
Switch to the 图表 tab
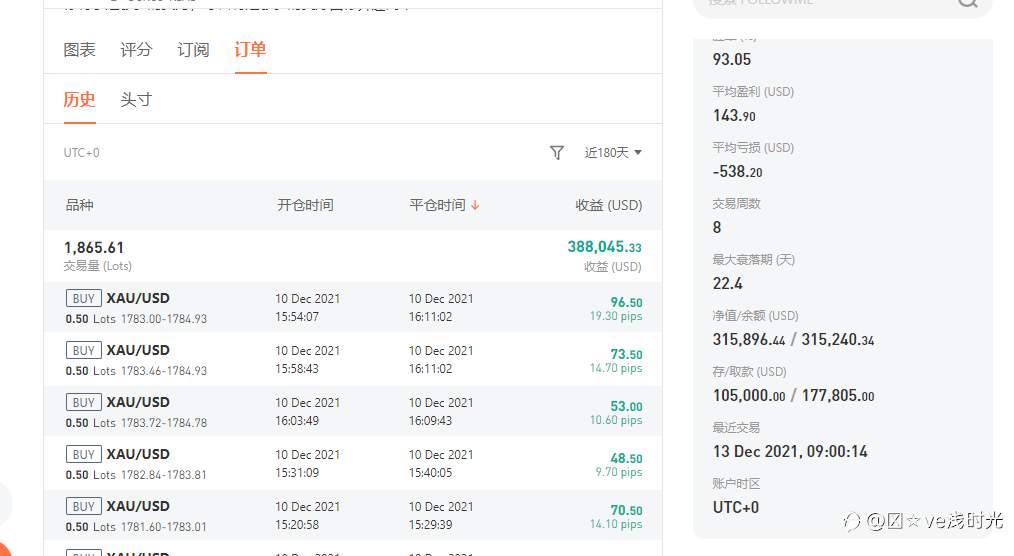pos(80,49)
